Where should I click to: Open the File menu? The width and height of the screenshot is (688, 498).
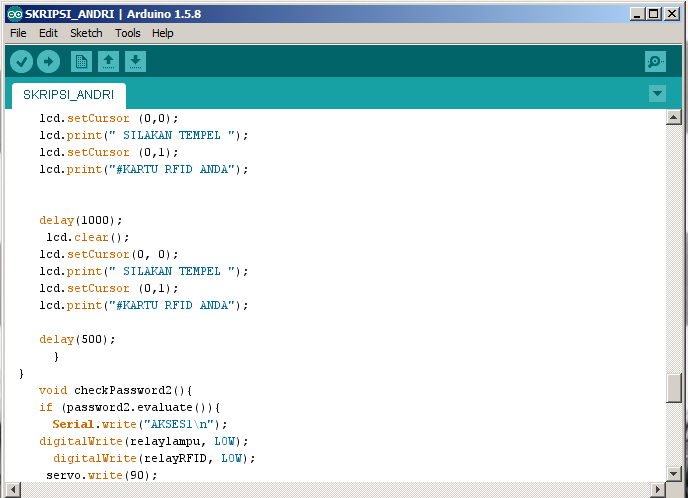tap(18, 33)
